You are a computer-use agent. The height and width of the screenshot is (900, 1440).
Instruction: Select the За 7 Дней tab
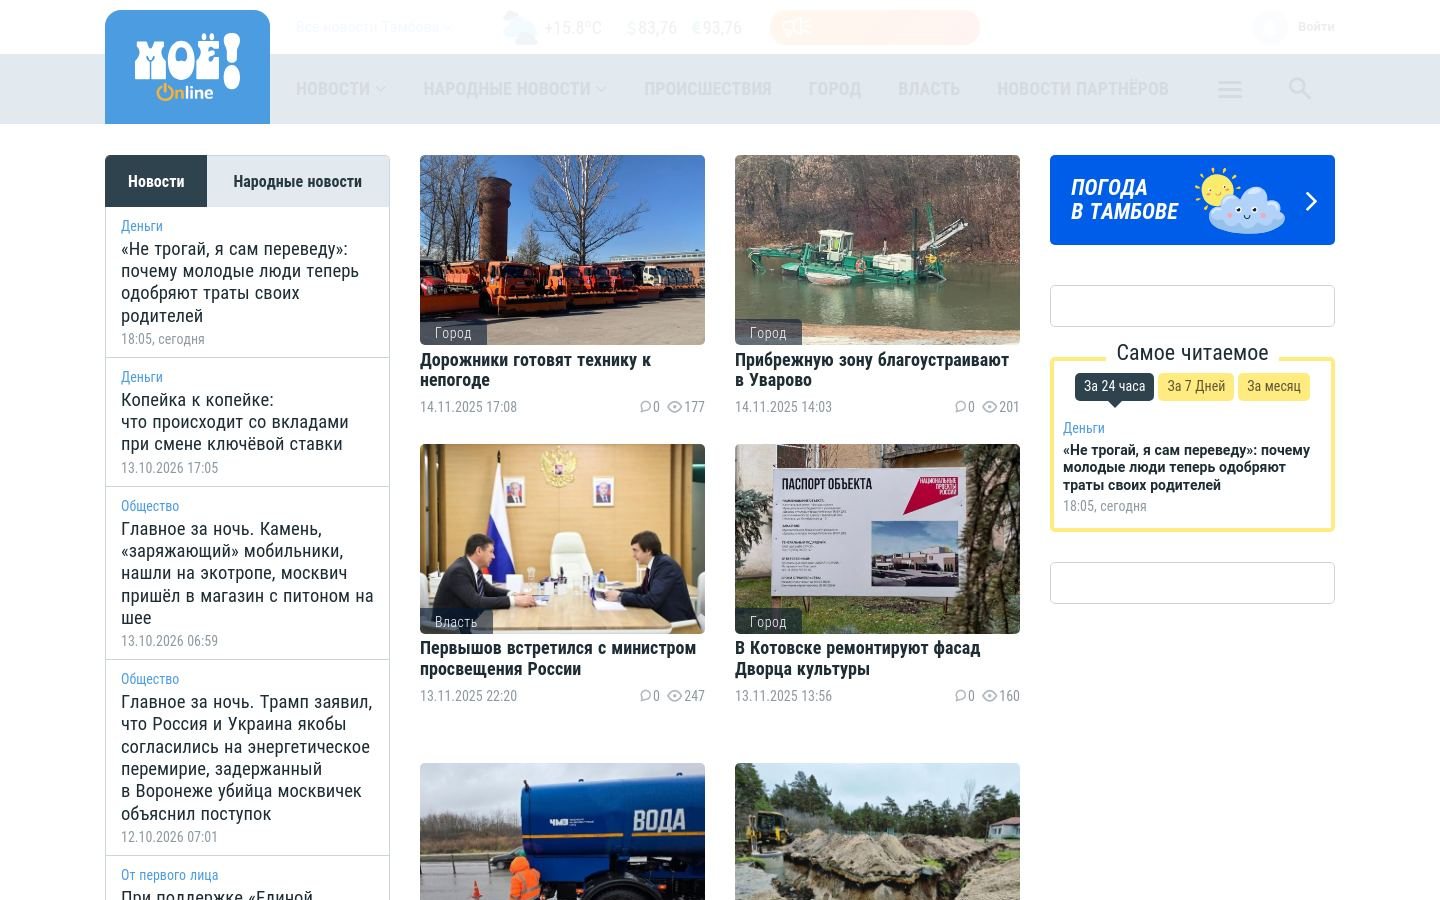[x=1196, y=386]
